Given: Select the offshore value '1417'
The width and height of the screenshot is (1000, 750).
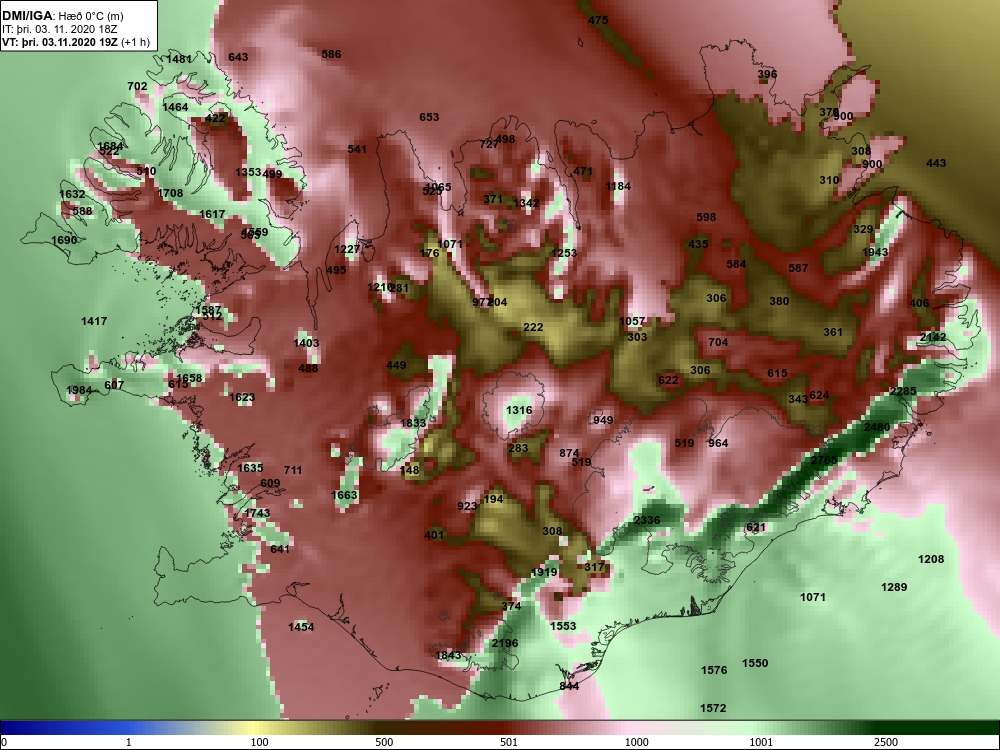Looking at the screenshot, I should point(94,321).
